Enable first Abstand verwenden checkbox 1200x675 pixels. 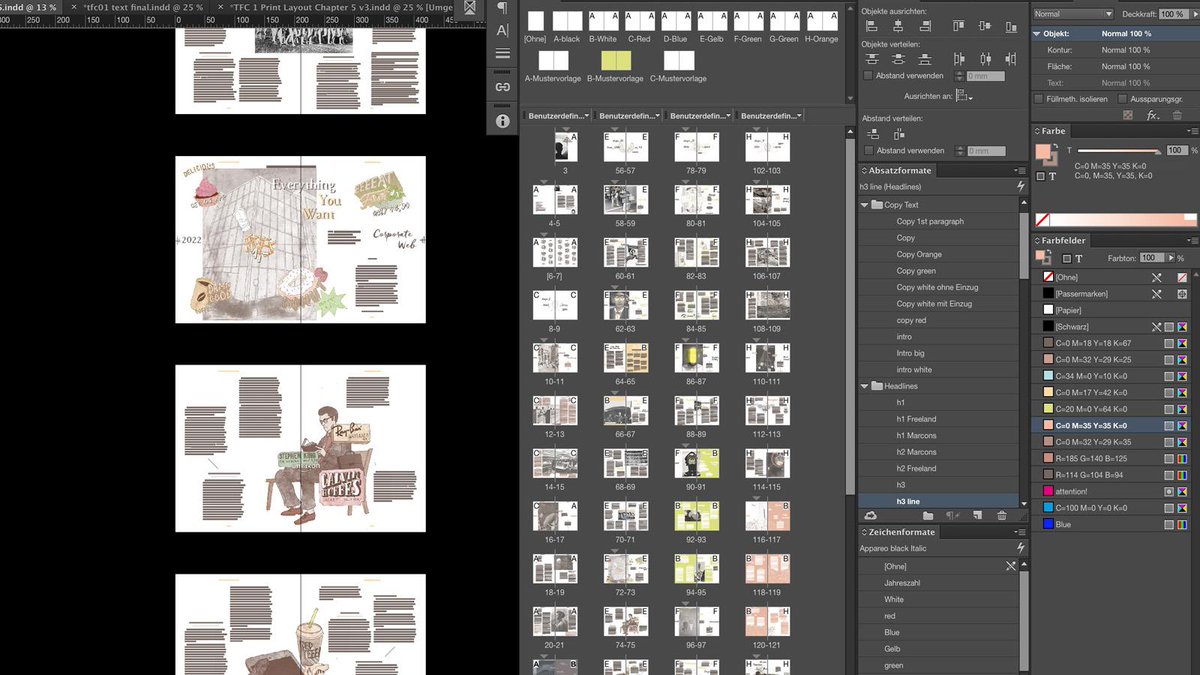coord(868,76)
